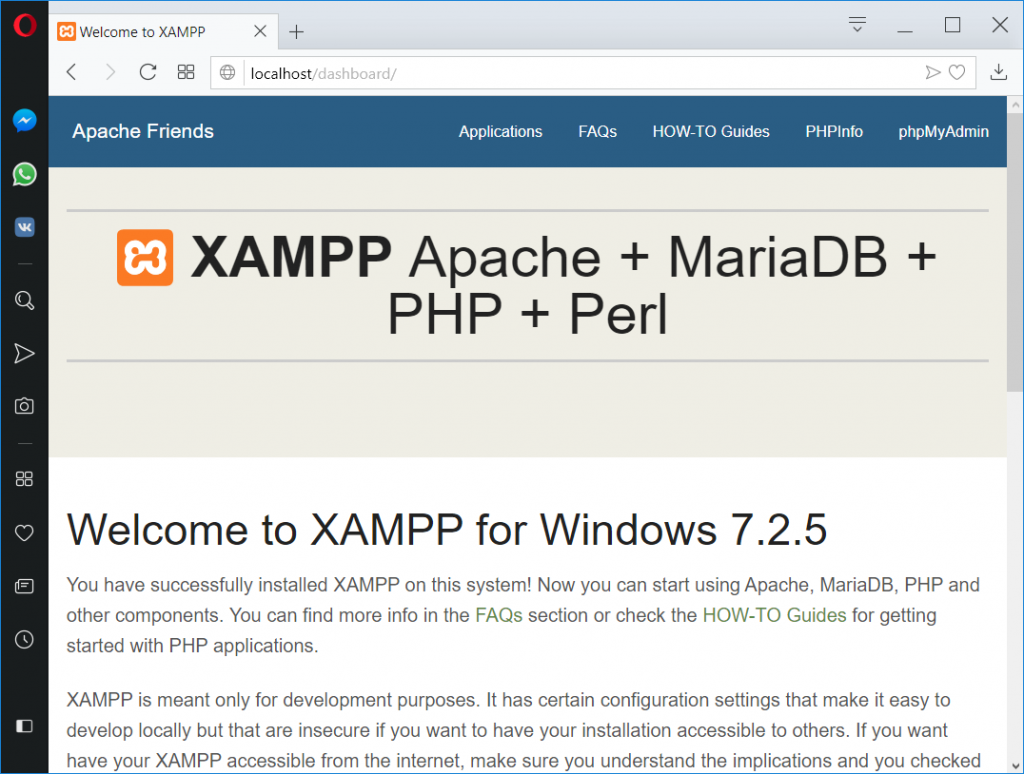Go back to the previous page

click(72, 72)
